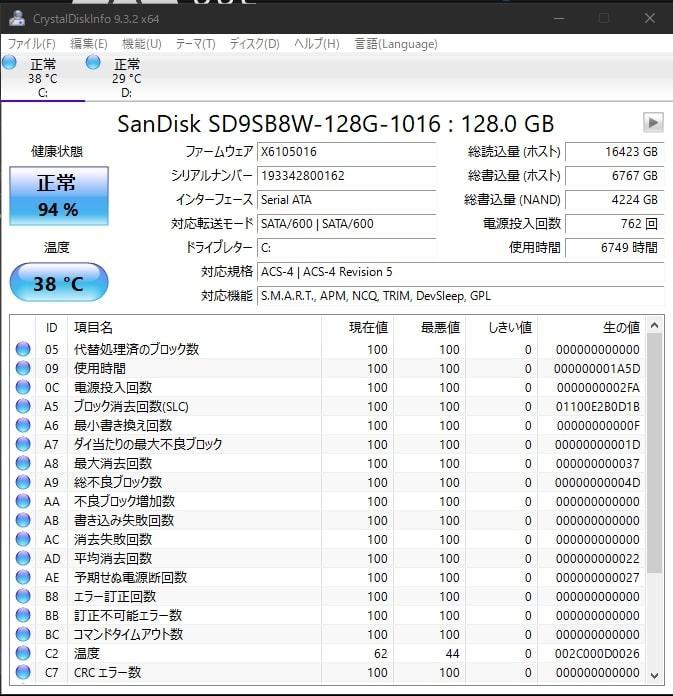The image size is (673, 696).
Task: Open the ディスク(D) menu
Action: [254, 44]
